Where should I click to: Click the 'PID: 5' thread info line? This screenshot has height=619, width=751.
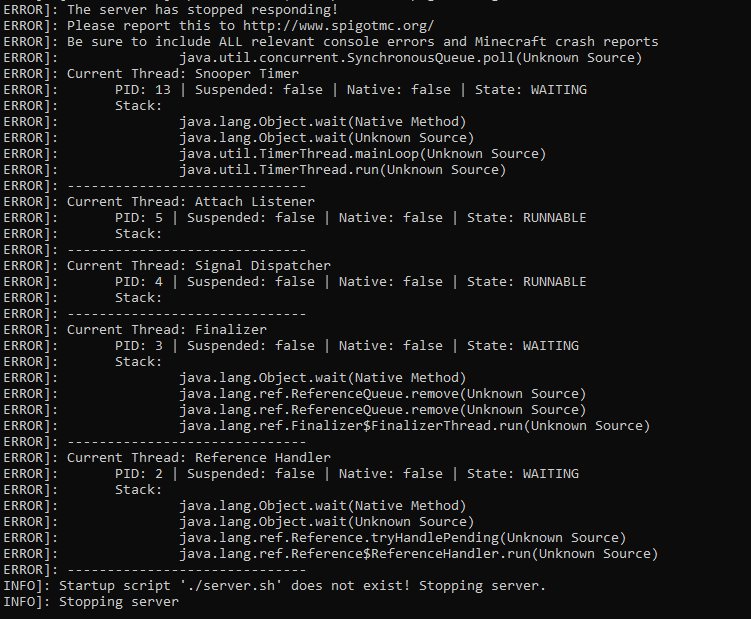tap(350, 217)
